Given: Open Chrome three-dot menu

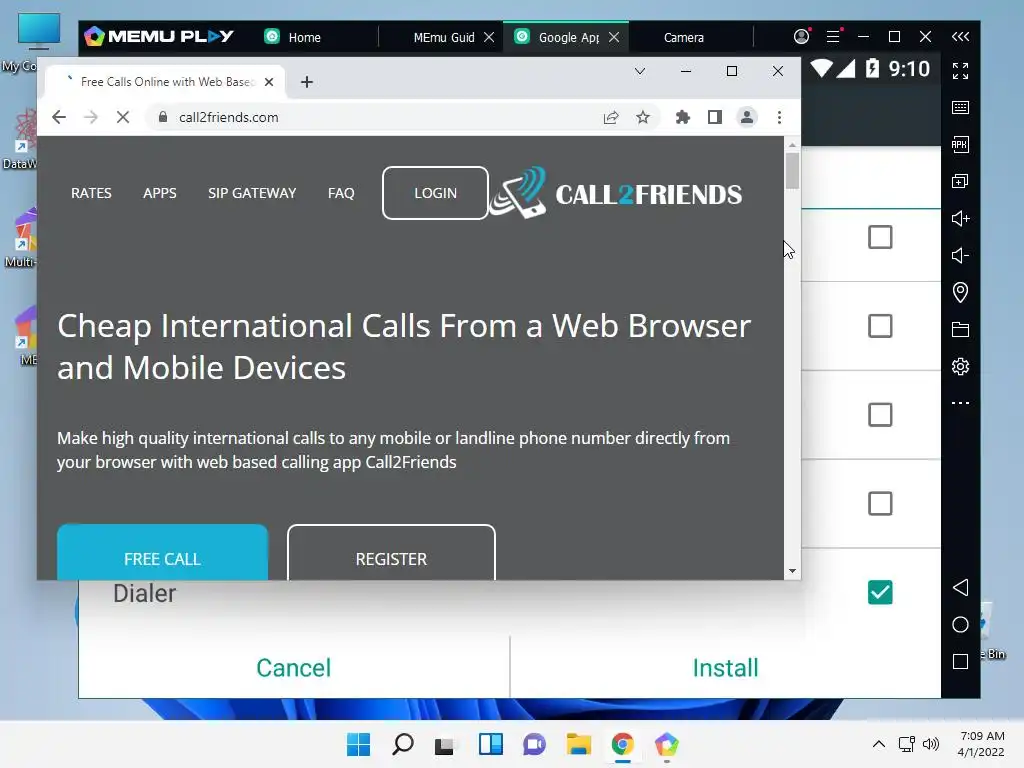Looking at the screenshot, I should (x=779, y=118).
